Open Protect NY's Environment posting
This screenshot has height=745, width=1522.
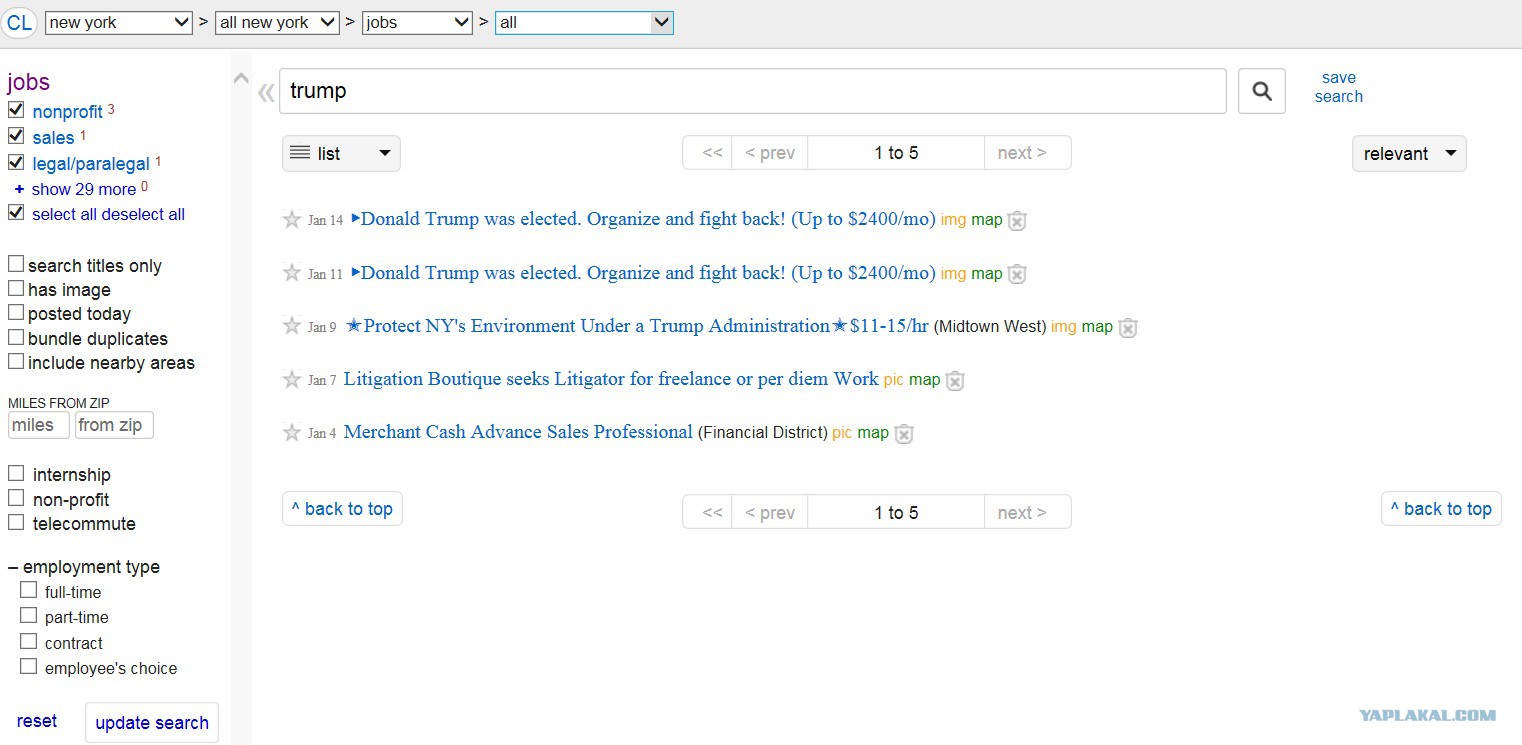[637, 326]
